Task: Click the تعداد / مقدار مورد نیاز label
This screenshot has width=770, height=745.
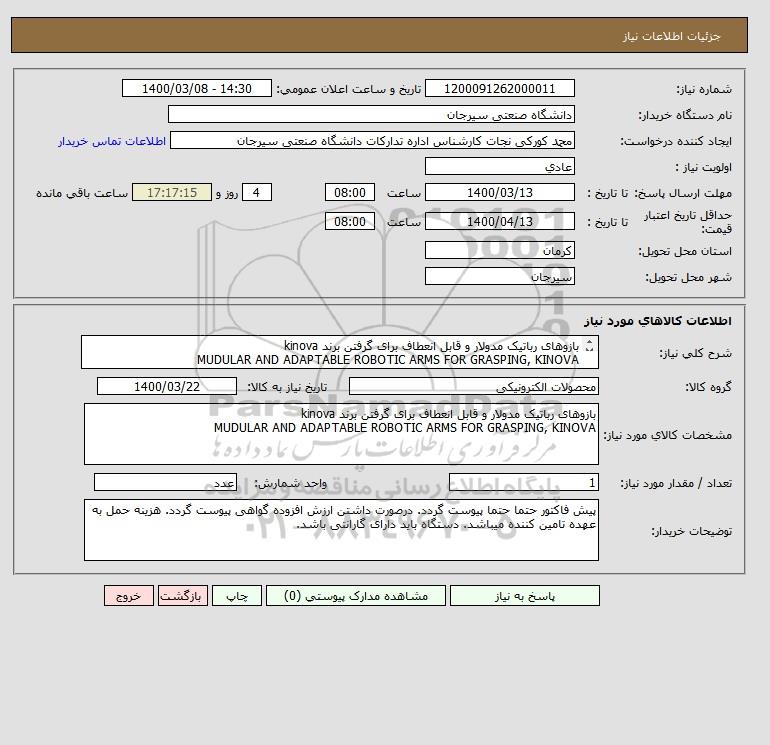Action: (676, 484)
